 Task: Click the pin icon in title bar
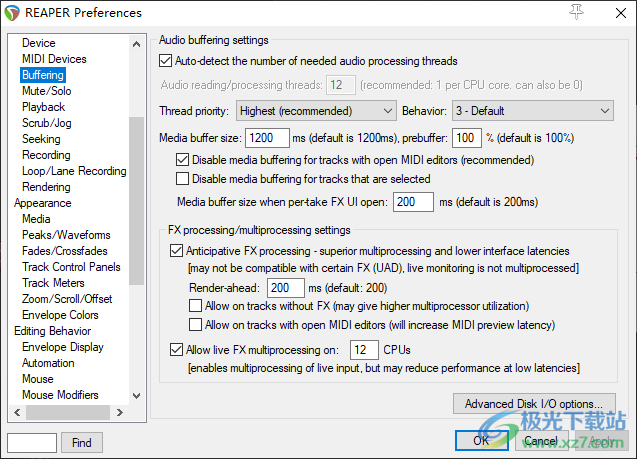click(576, 12)
